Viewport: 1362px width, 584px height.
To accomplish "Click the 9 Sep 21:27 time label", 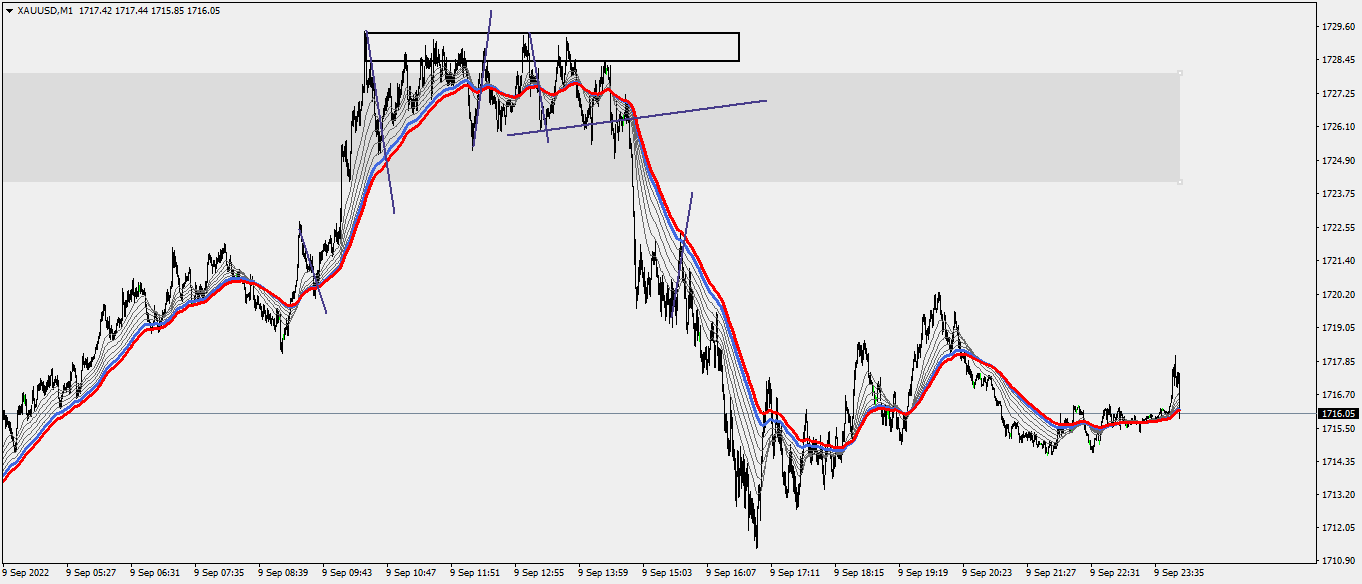I will tap(1049, 574).
